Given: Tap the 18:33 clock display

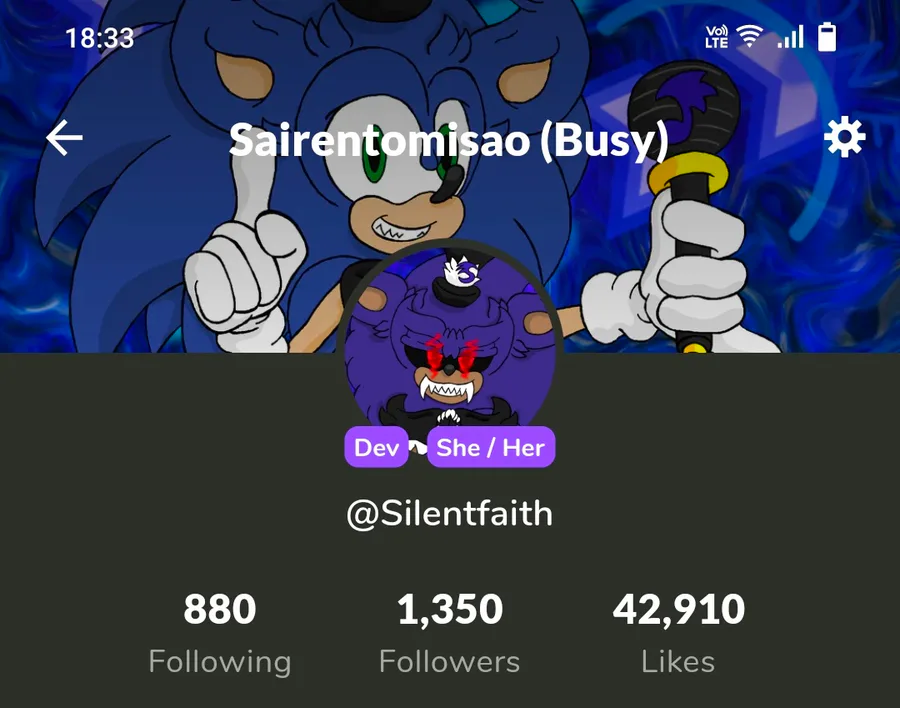Looking at the screenshot, I should [x=100, y=38].
